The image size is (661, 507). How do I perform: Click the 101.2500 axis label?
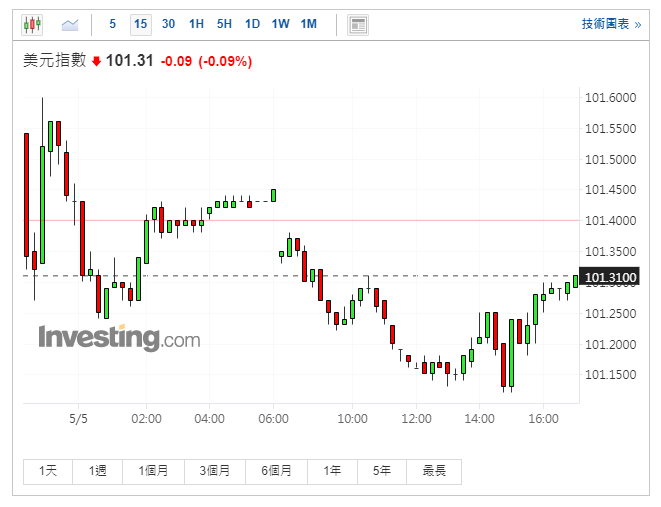pos(610,314)
